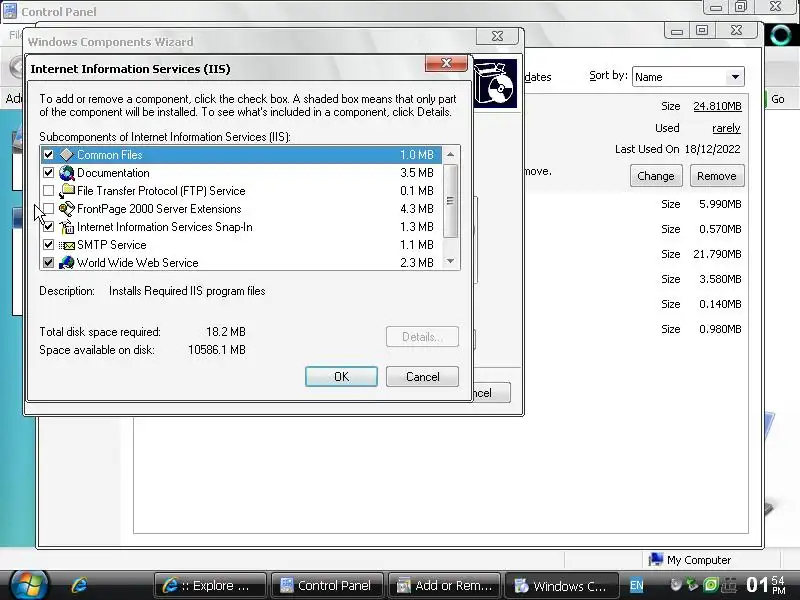Toggle the World Wide Web Service checkbox
The image size is (800, 600).
pos(48,263)
